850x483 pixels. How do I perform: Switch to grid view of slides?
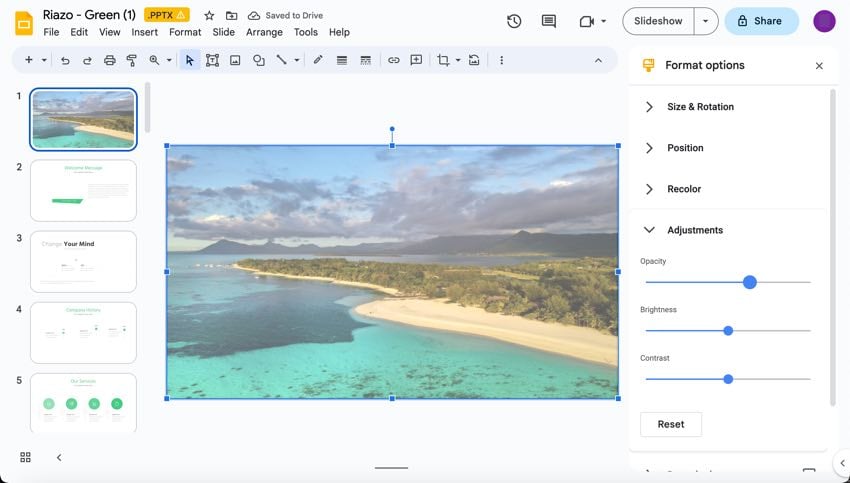pos(25,457)
